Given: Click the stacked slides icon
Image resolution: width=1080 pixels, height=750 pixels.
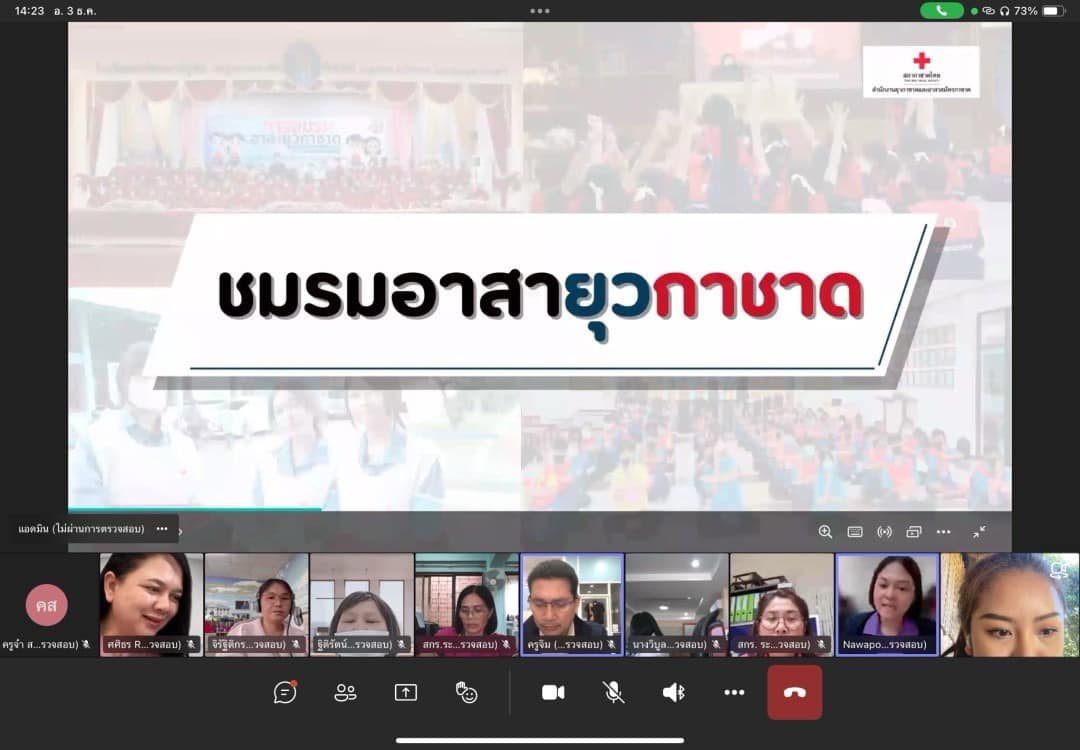Looking at the screenshot, I should point(913,532).
